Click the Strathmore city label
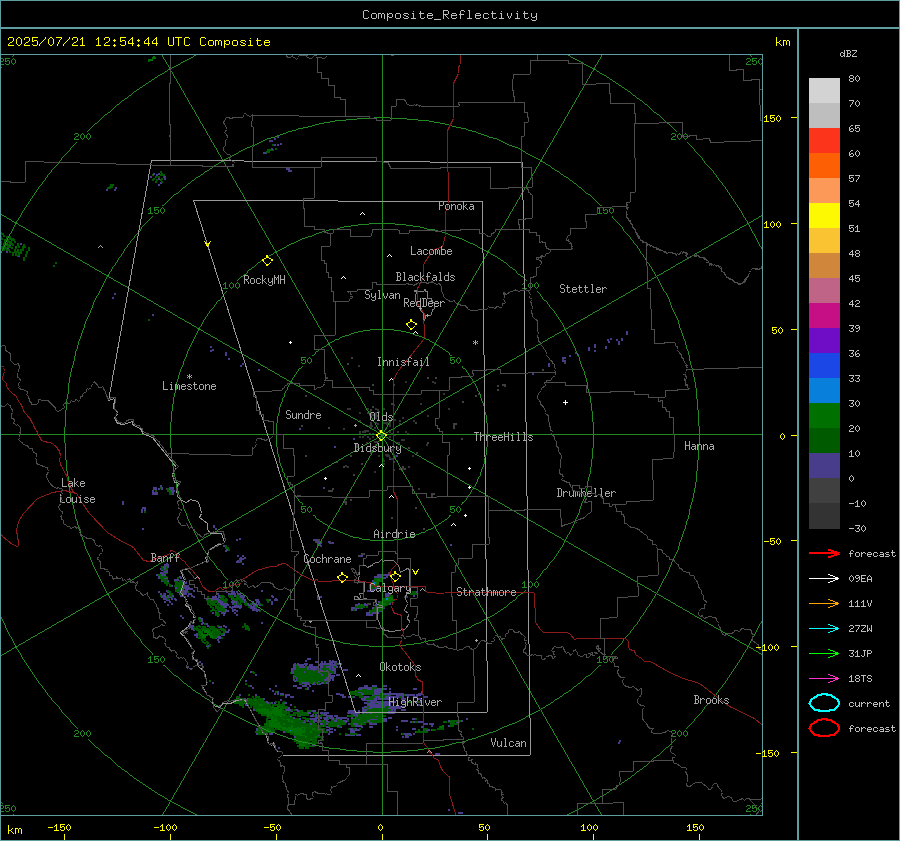 coord(486,592)
